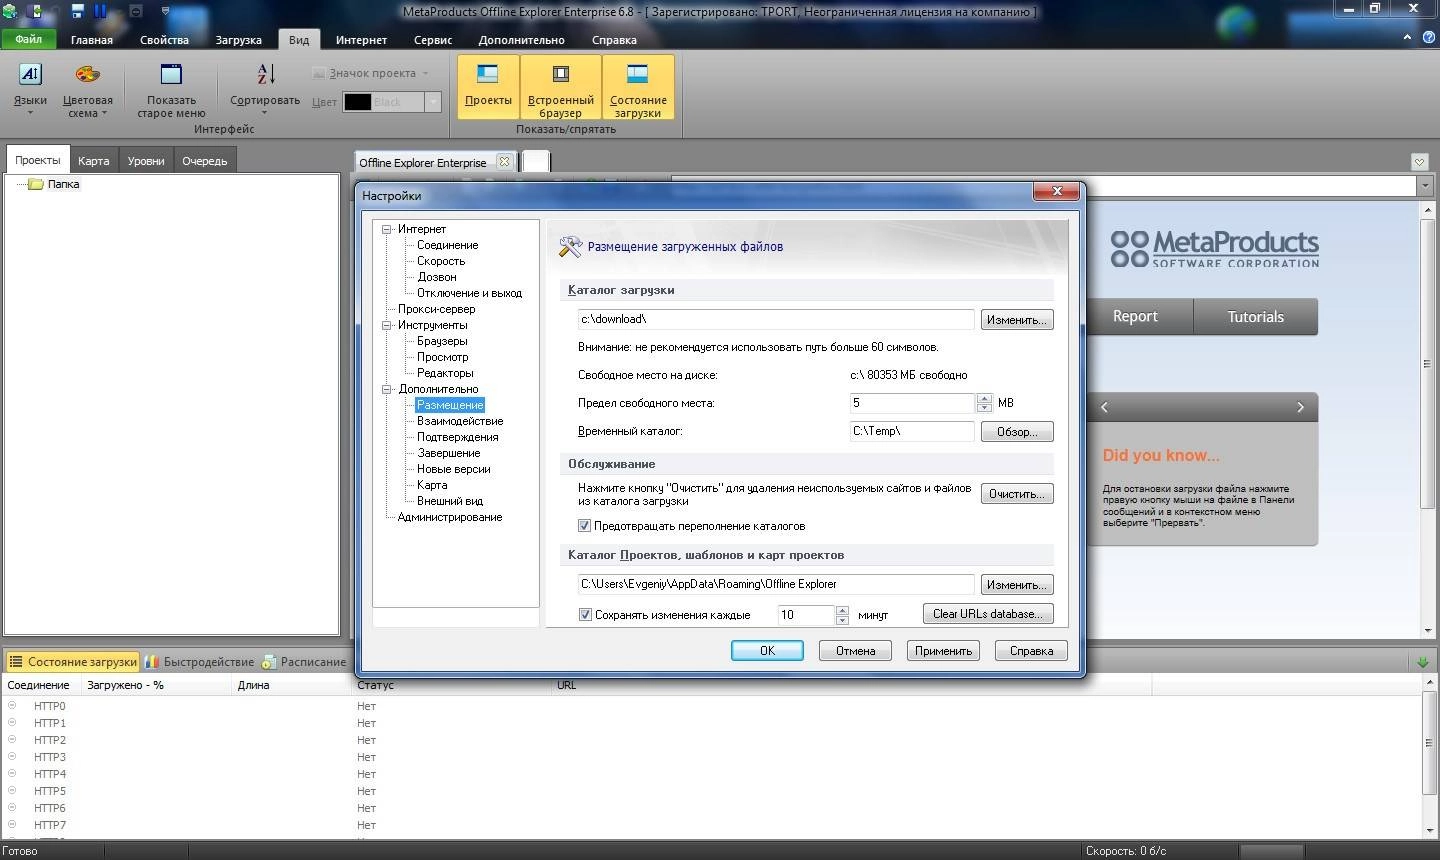
Task: Select the Папка folder in projects tree
Action: pos(63,184)
